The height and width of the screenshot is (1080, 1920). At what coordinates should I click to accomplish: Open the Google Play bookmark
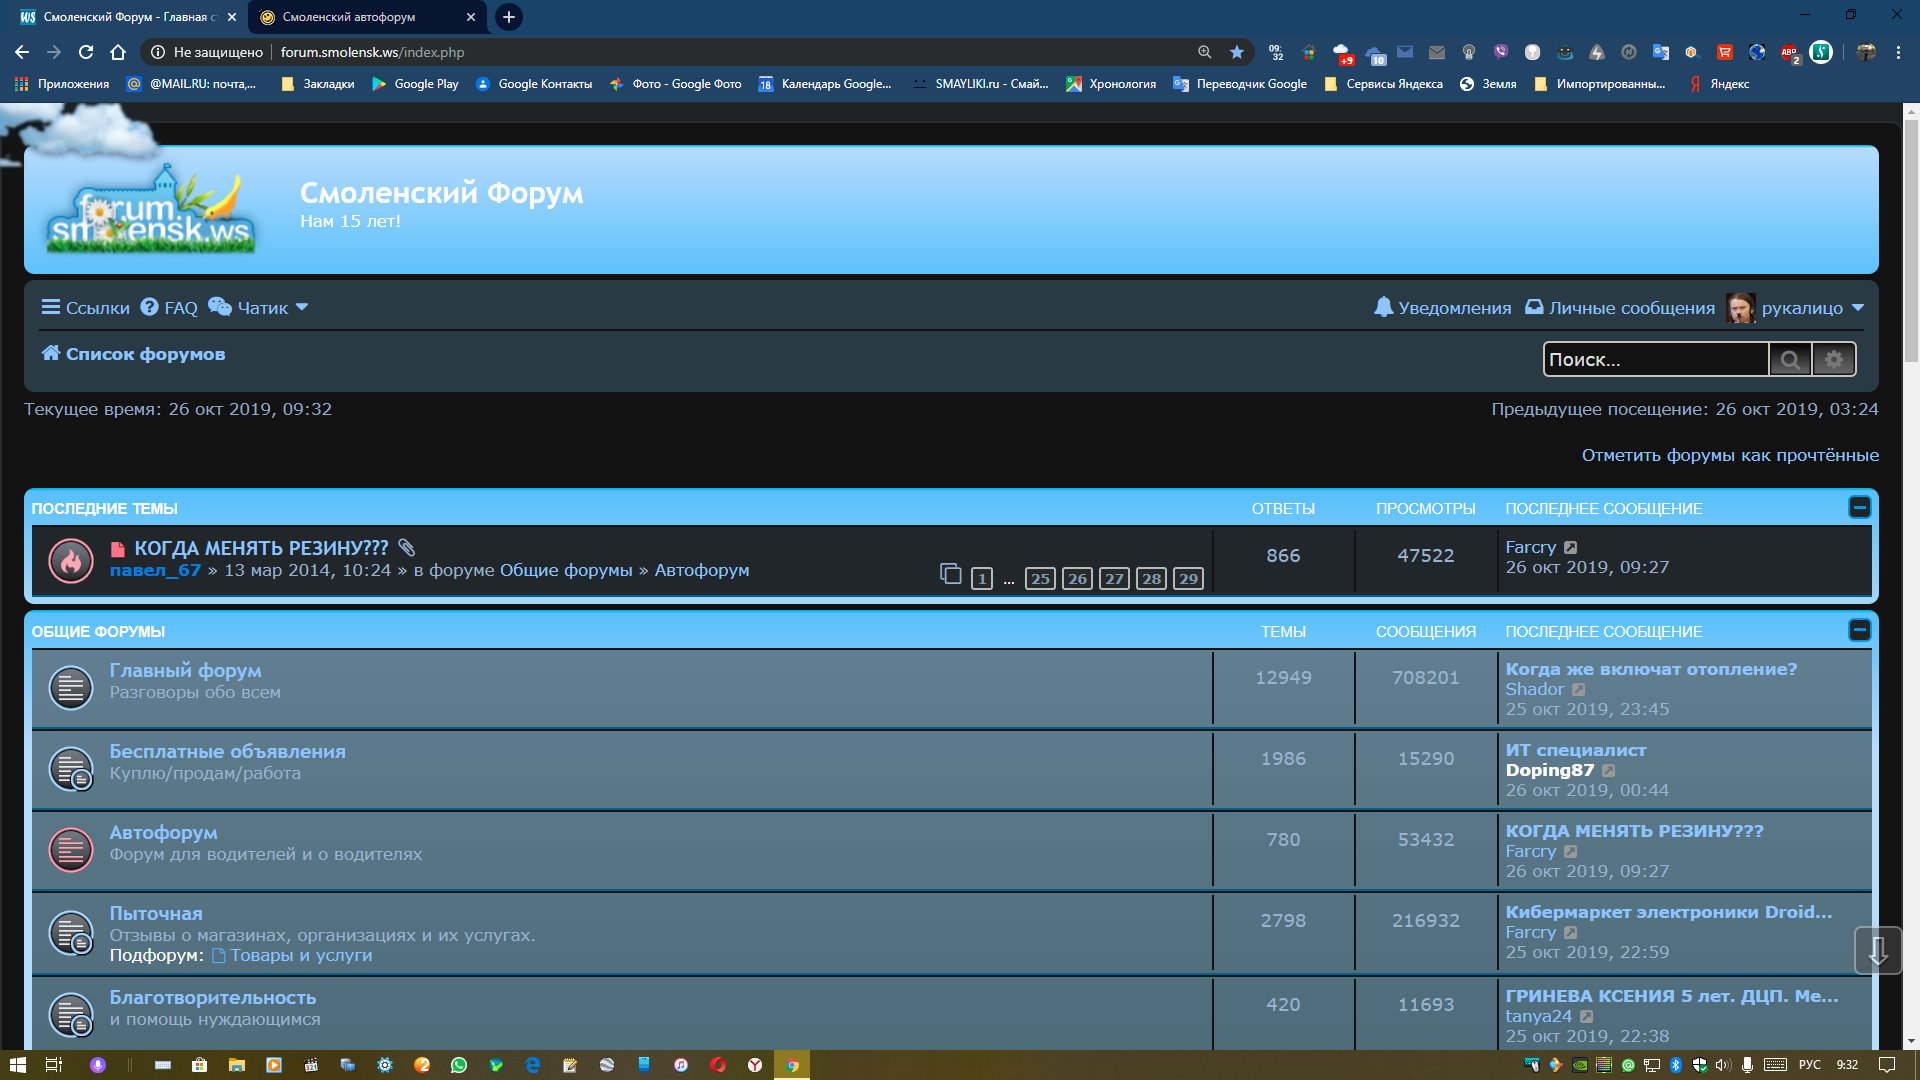(415, 84)
